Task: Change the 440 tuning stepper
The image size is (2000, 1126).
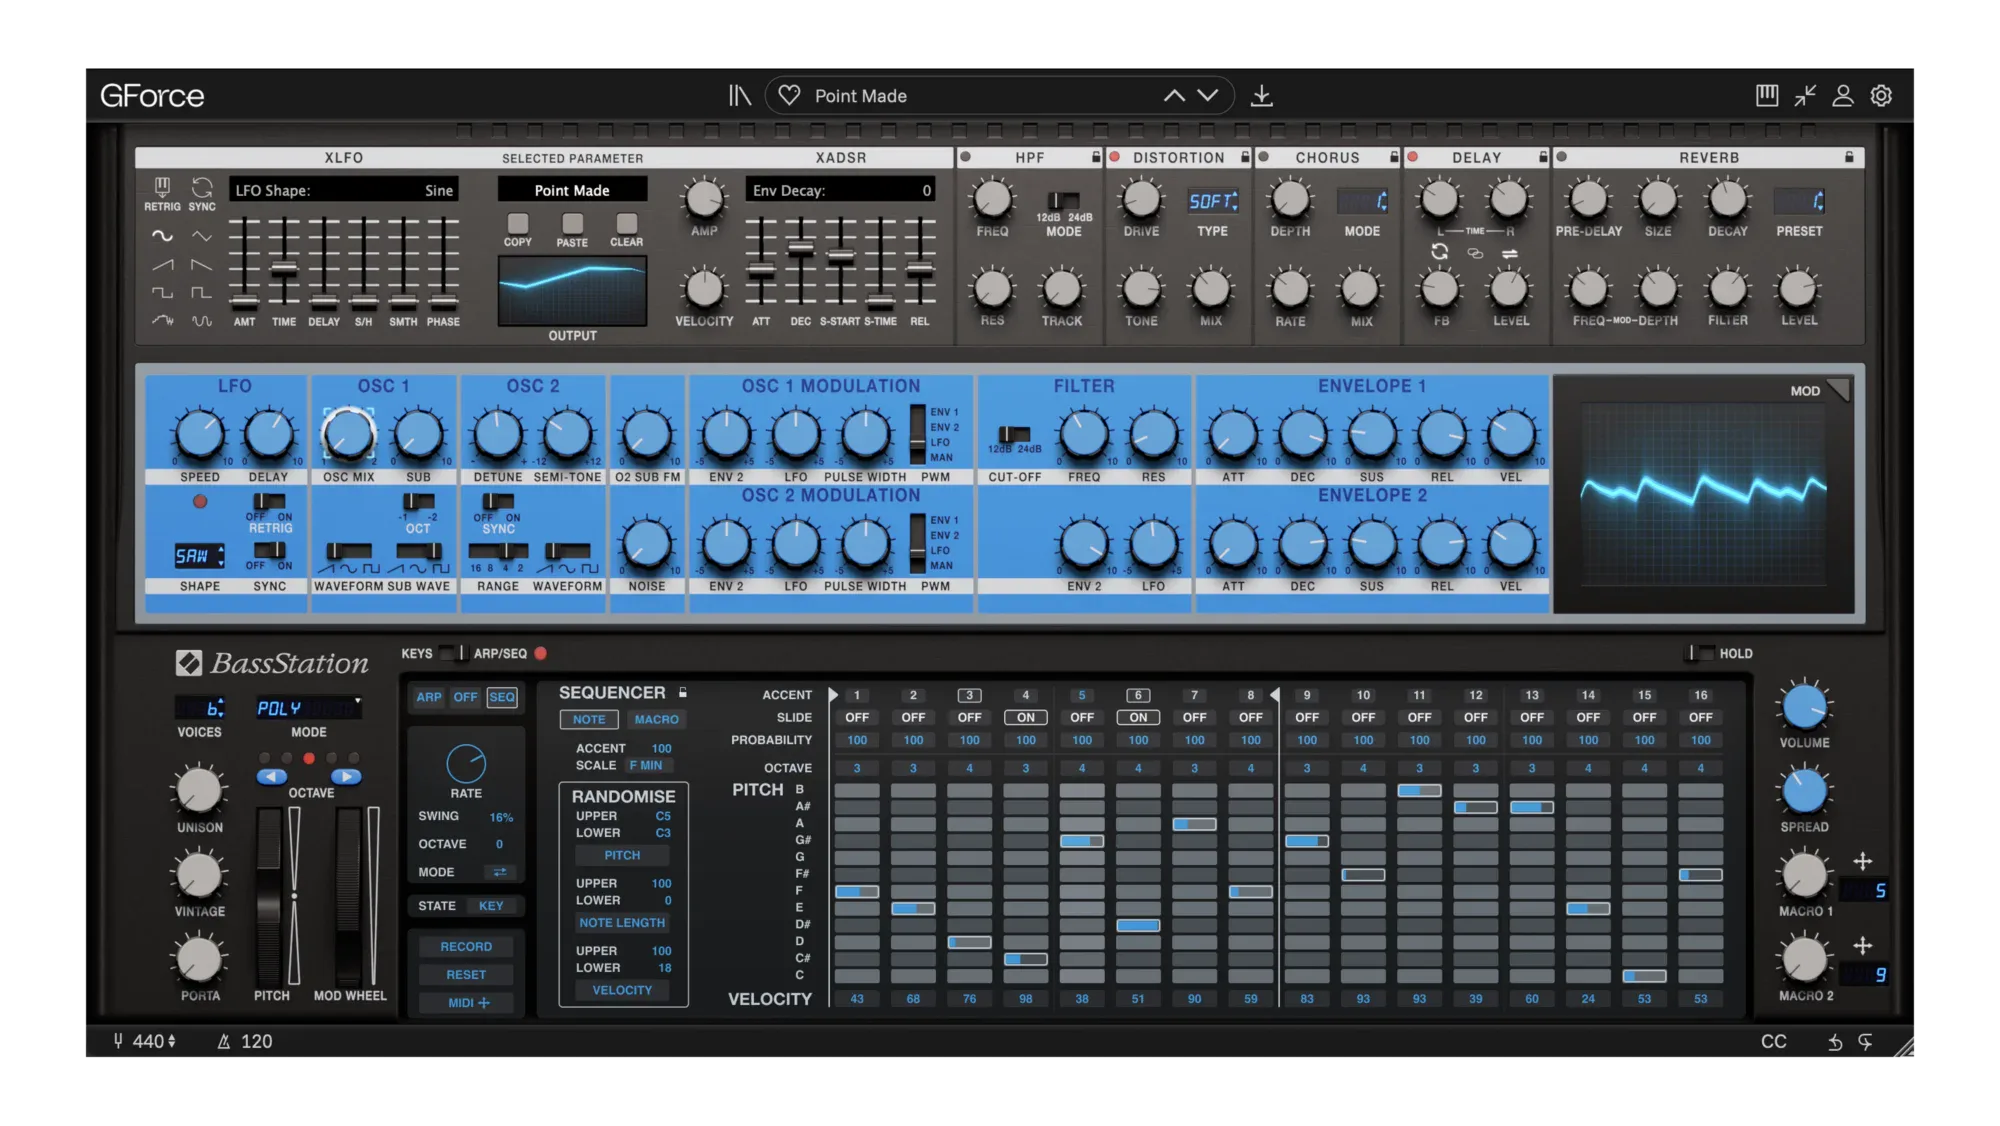Action: click(172, 1041)
